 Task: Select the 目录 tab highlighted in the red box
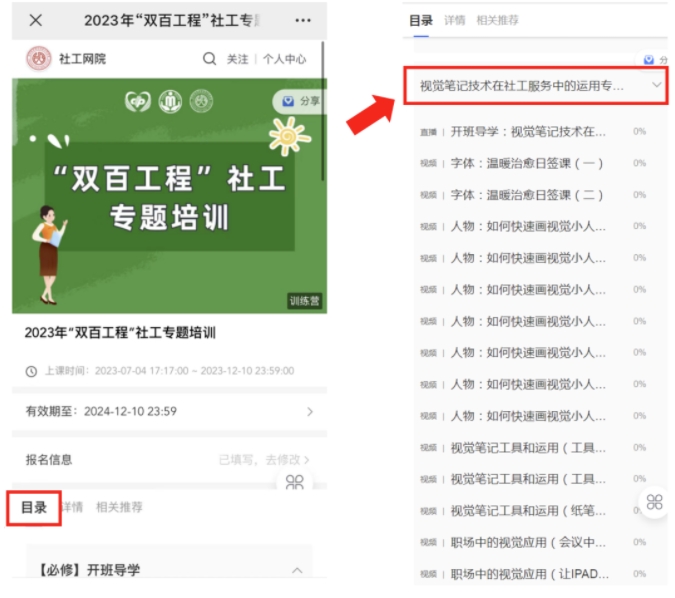(35, 507)
